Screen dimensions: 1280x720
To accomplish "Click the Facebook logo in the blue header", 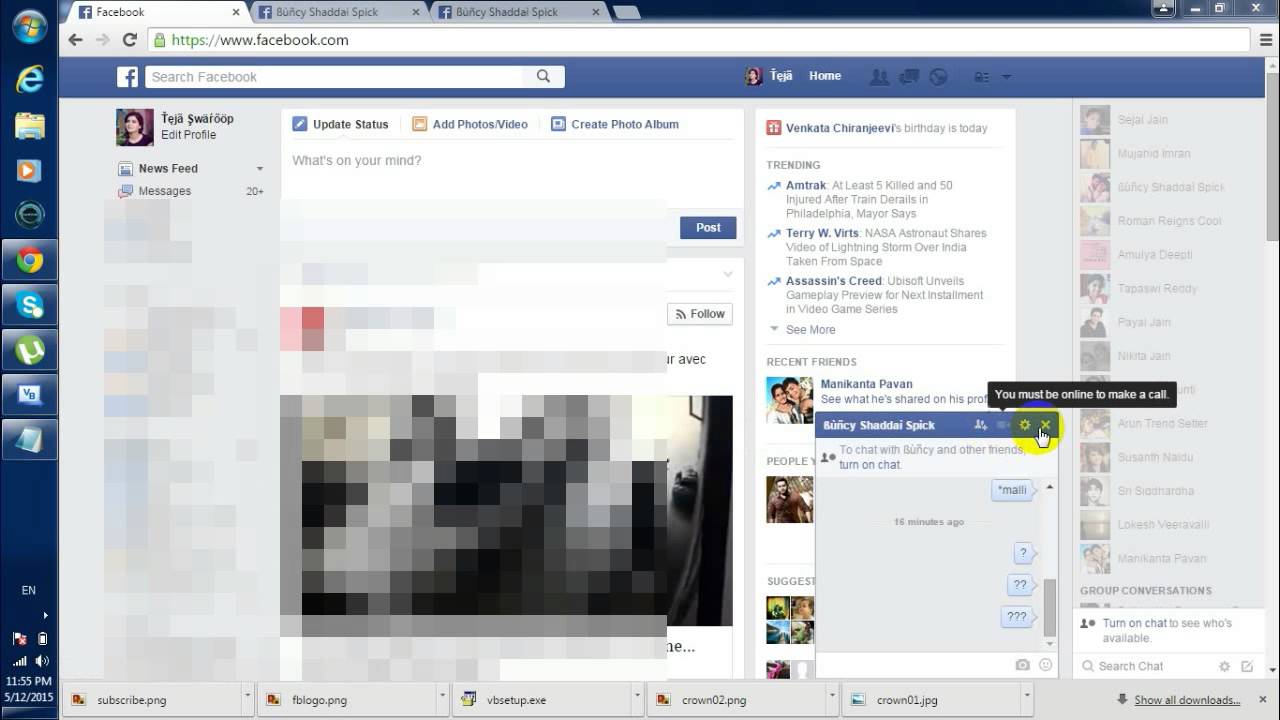I will [127, 77].
